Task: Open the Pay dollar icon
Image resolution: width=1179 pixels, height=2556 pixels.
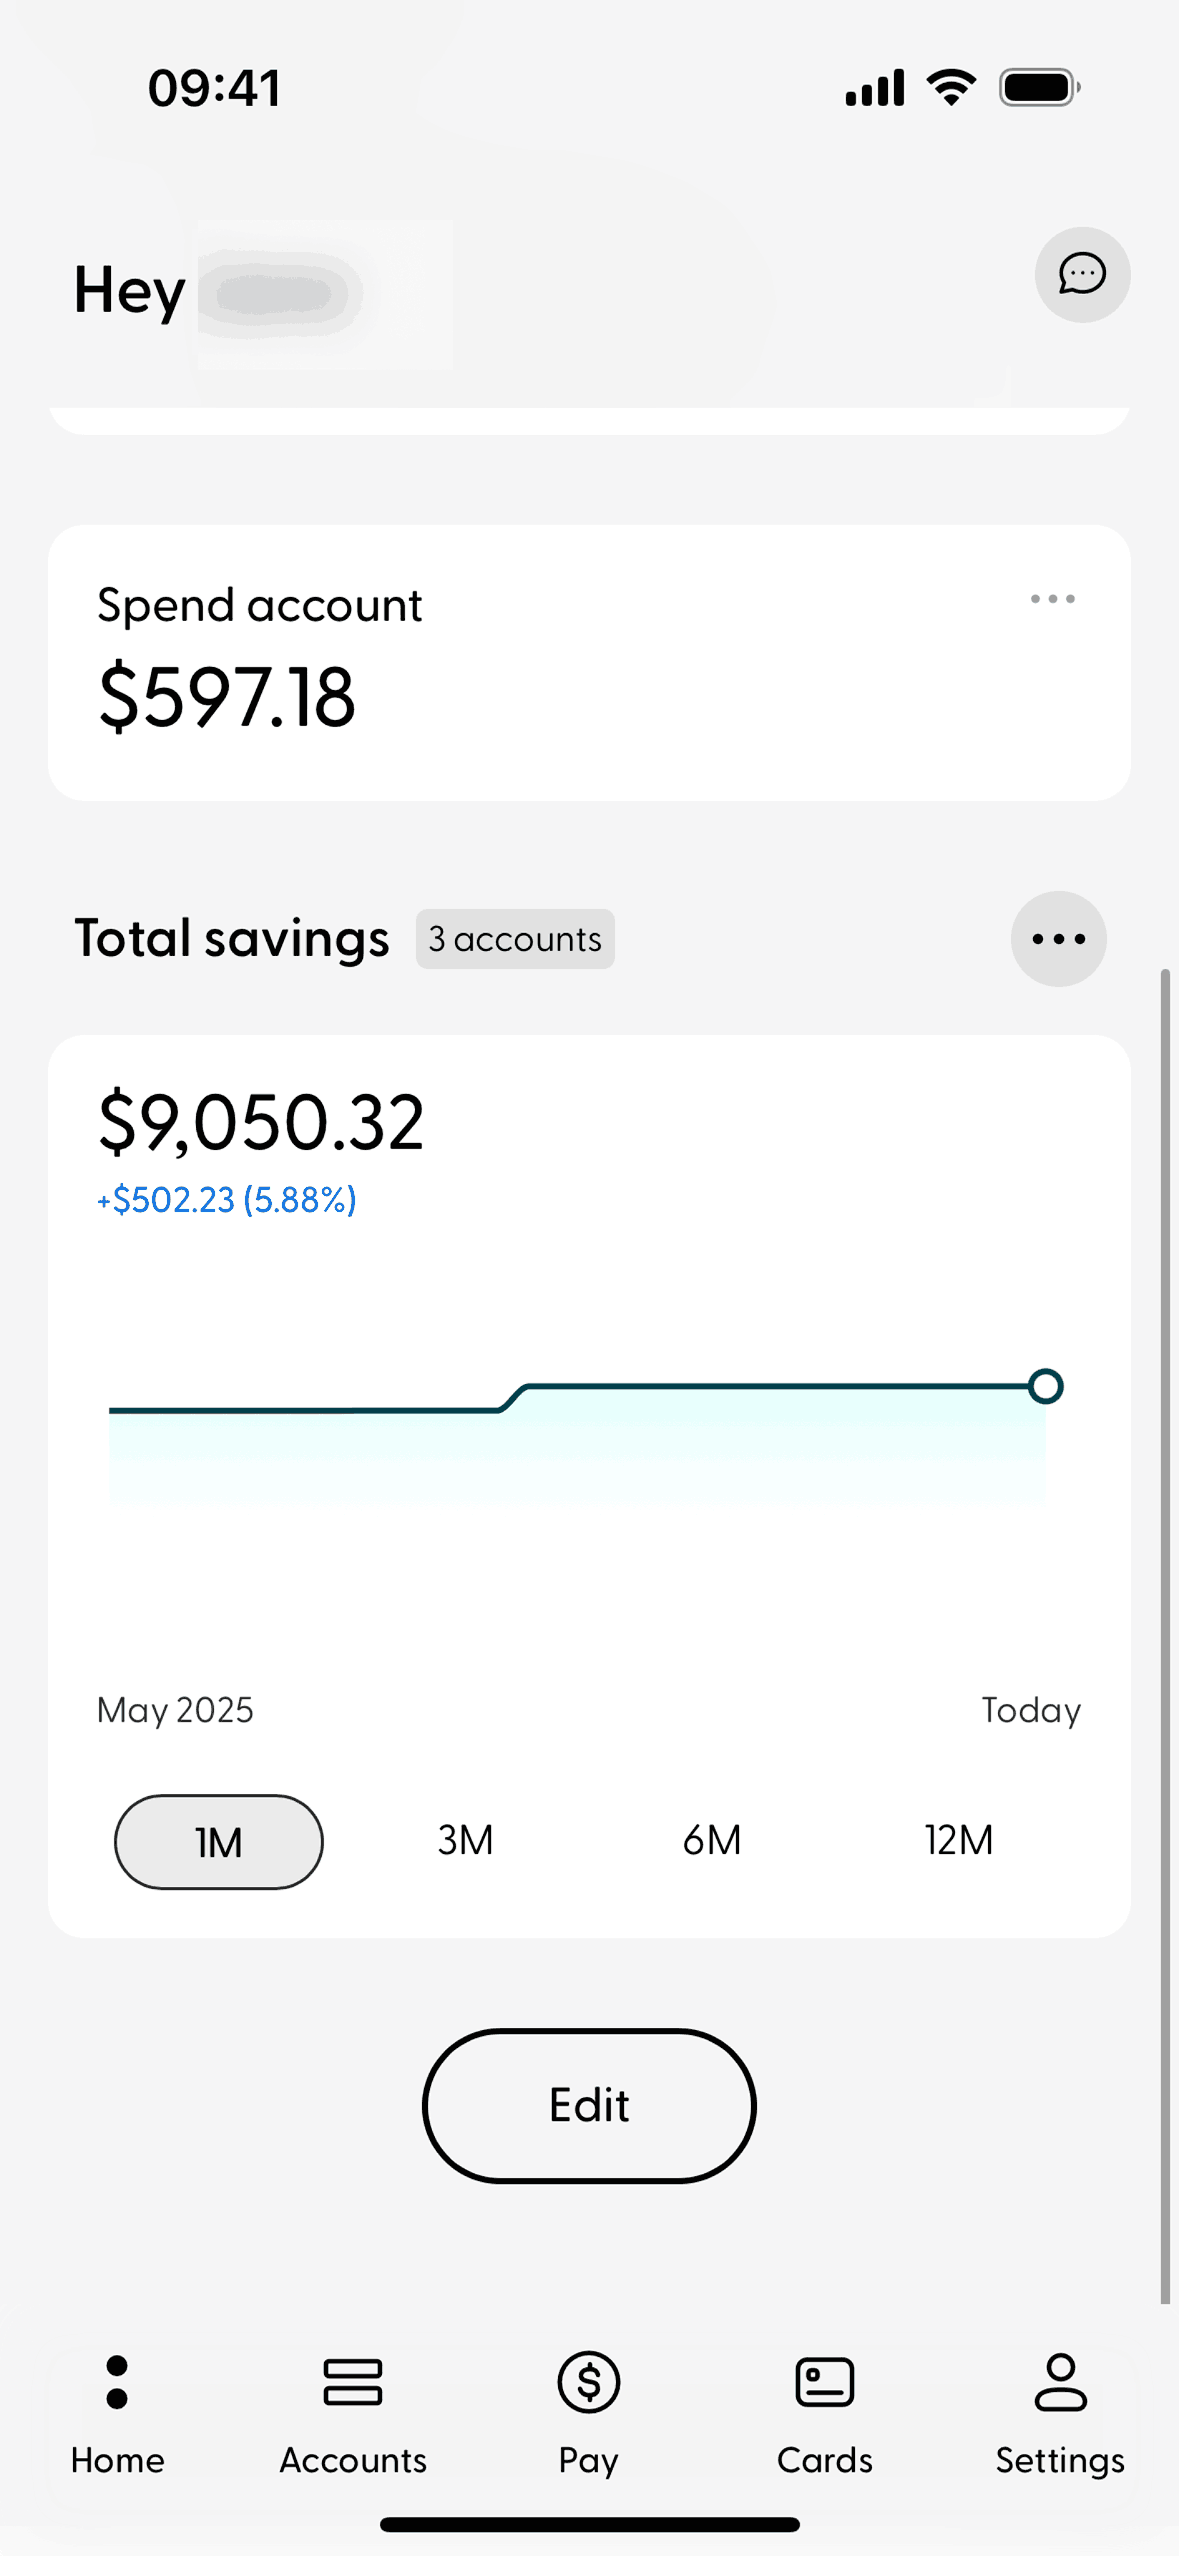Action: coord(588,2382)
